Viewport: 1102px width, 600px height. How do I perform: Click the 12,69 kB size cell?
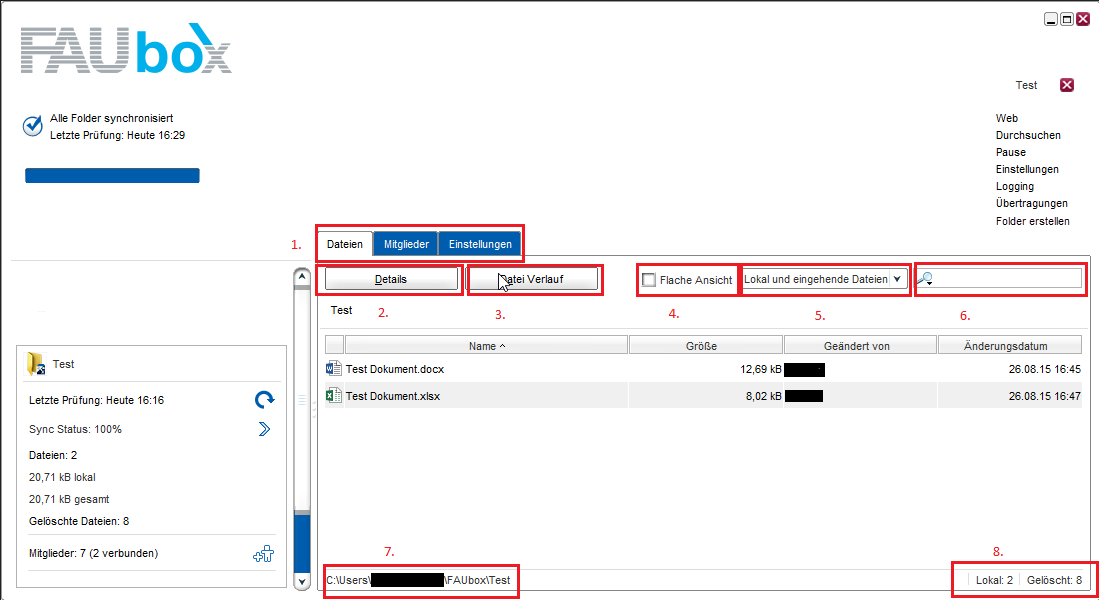tap(760, 369)
